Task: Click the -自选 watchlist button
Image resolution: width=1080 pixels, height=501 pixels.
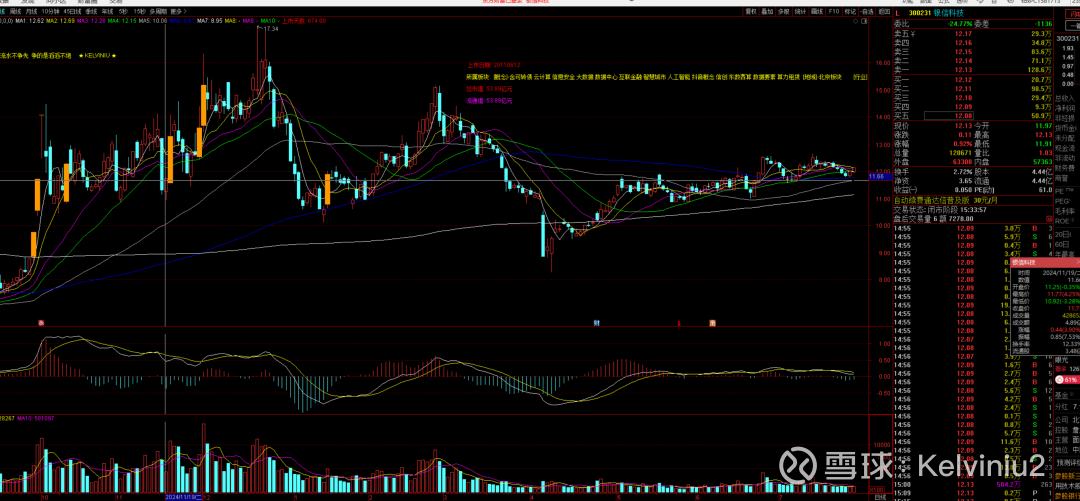Action: tap(866, 12)
